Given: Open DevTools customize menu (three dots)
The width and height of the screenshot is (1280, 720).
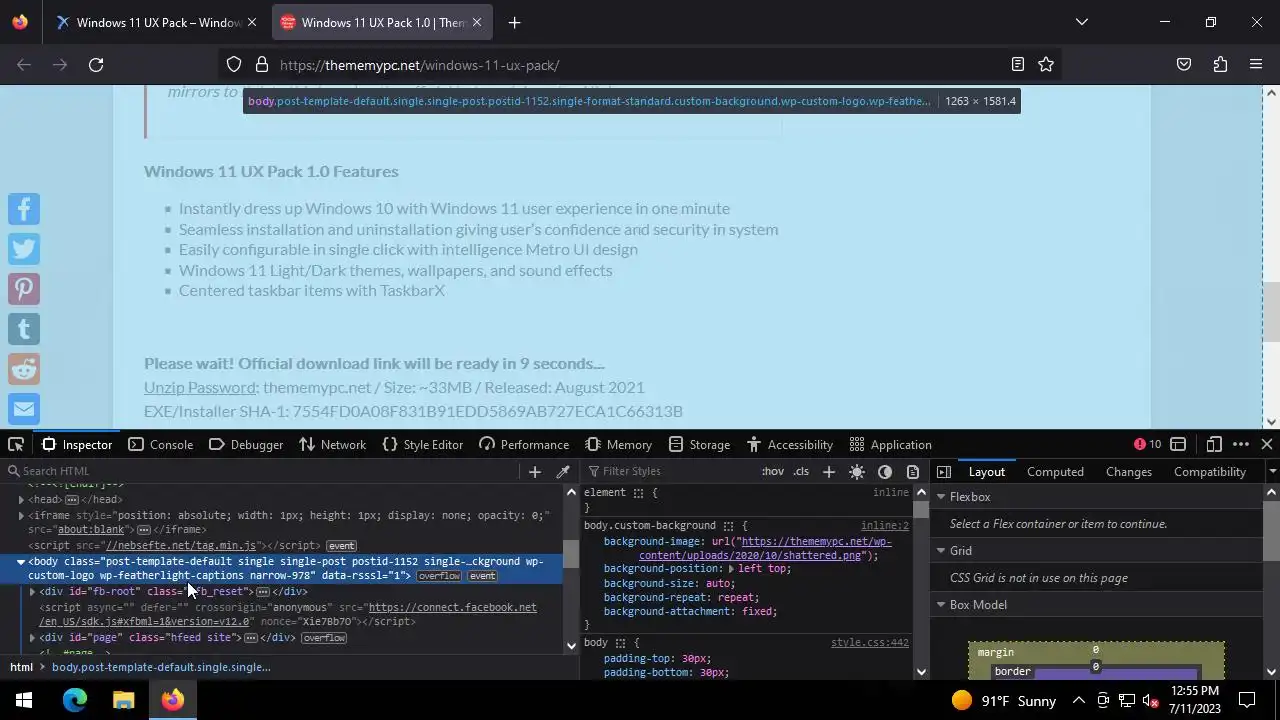Looking at the screenshot, I should coord(1241,444).
